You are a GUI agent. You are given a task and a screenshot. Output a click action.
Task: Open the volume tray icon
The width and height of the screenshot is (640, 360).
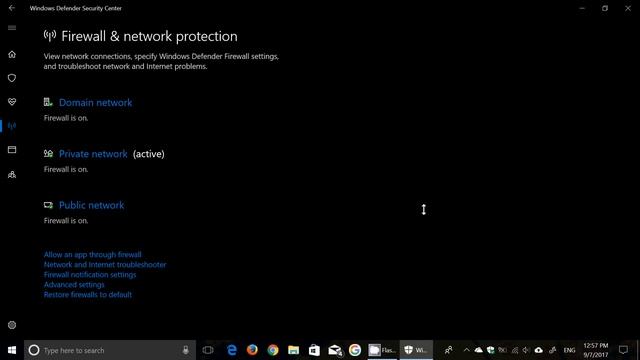pos(526,350)
